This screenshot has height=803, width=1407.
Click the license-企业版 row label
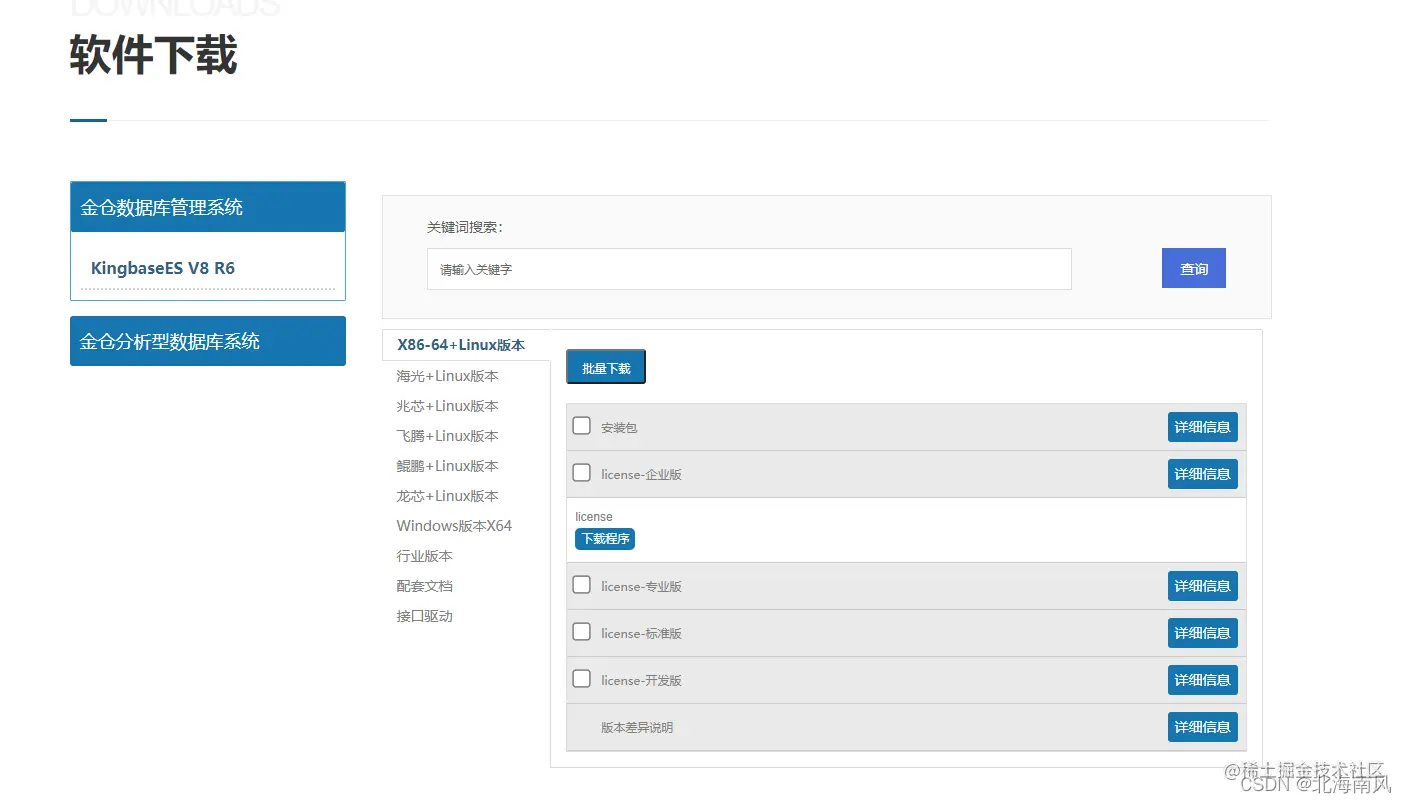coord(641,475)
